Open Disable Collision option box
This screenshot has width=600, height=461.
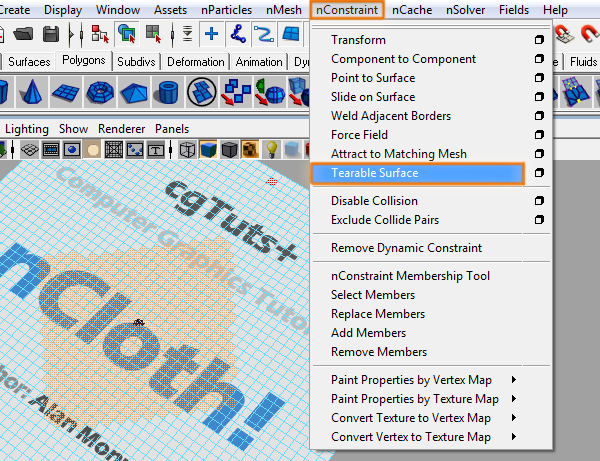pyautogui.click(x=539, y=201)
